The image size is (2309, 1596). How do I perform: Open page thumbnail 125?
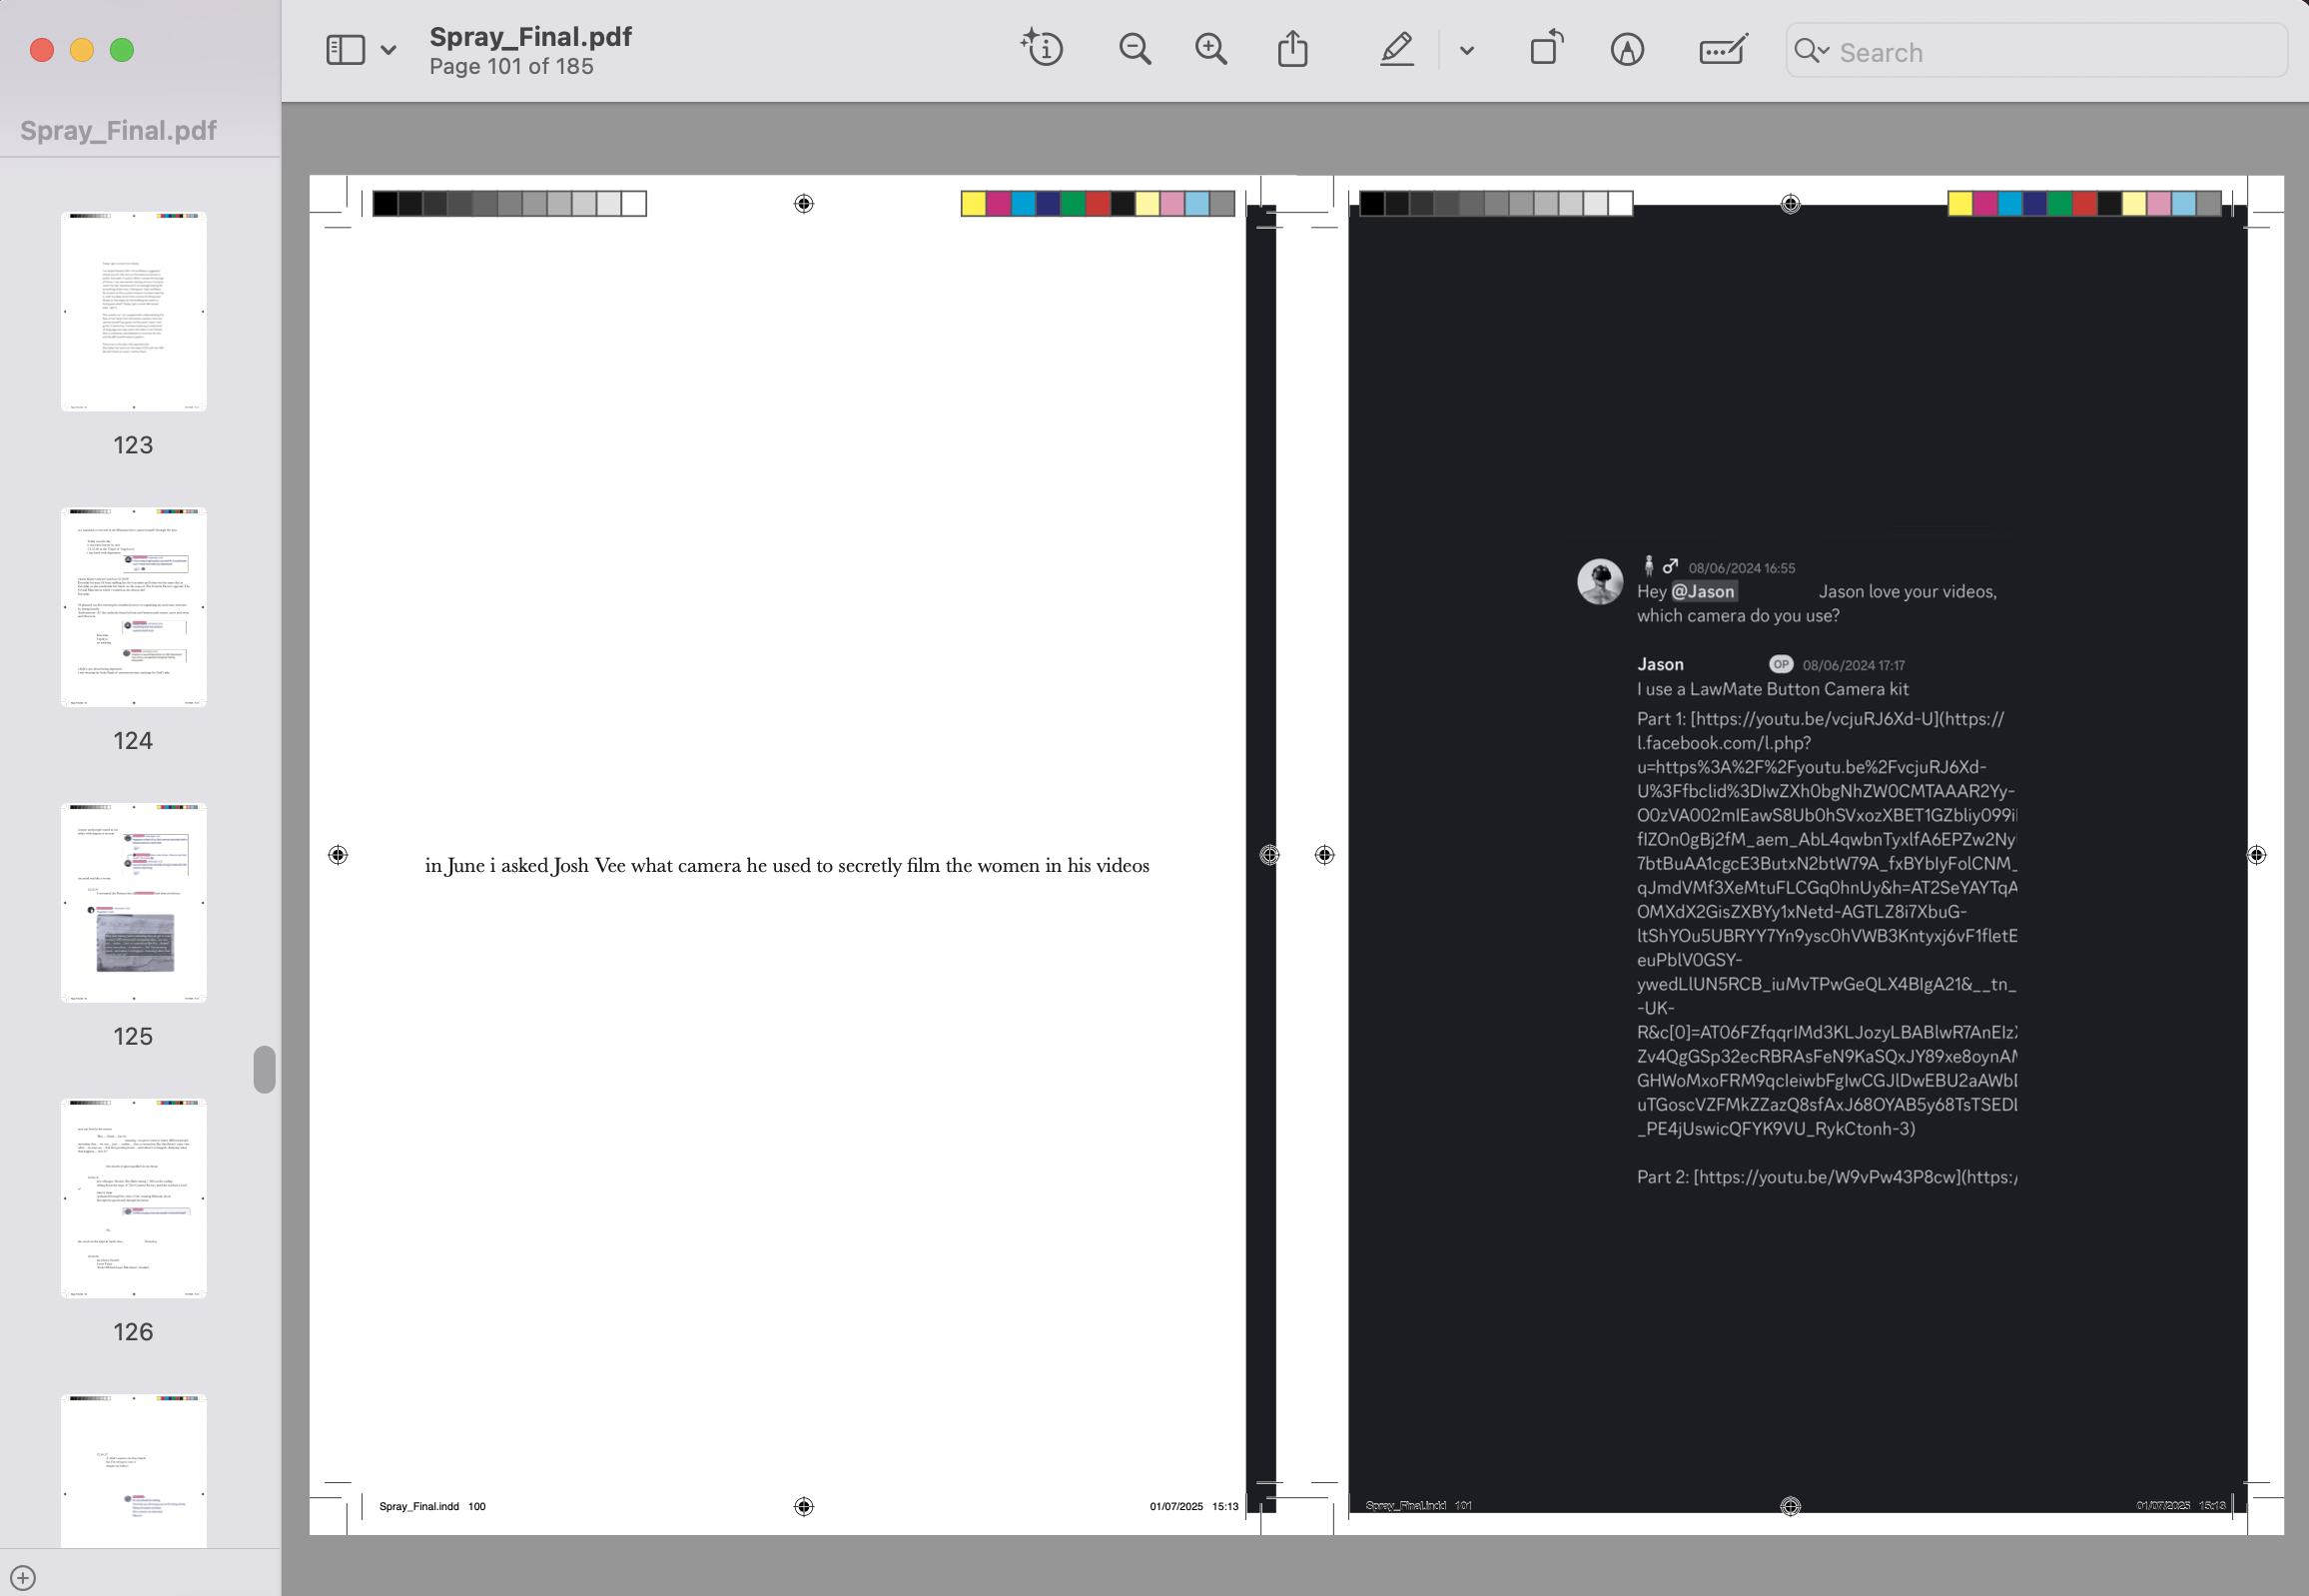[133, 902]
